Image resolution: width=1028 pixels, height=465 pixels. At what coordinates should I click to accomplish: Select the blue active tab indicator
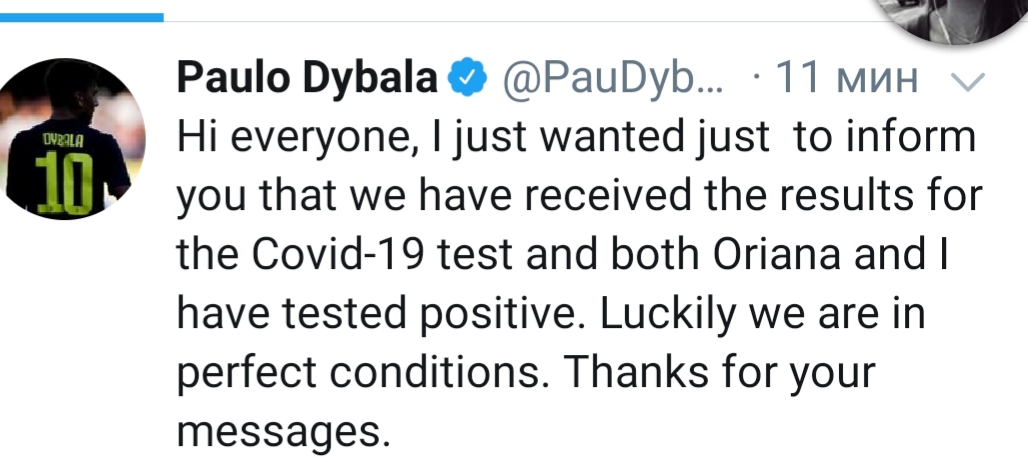pyautogui.click(x=81, y=16)
